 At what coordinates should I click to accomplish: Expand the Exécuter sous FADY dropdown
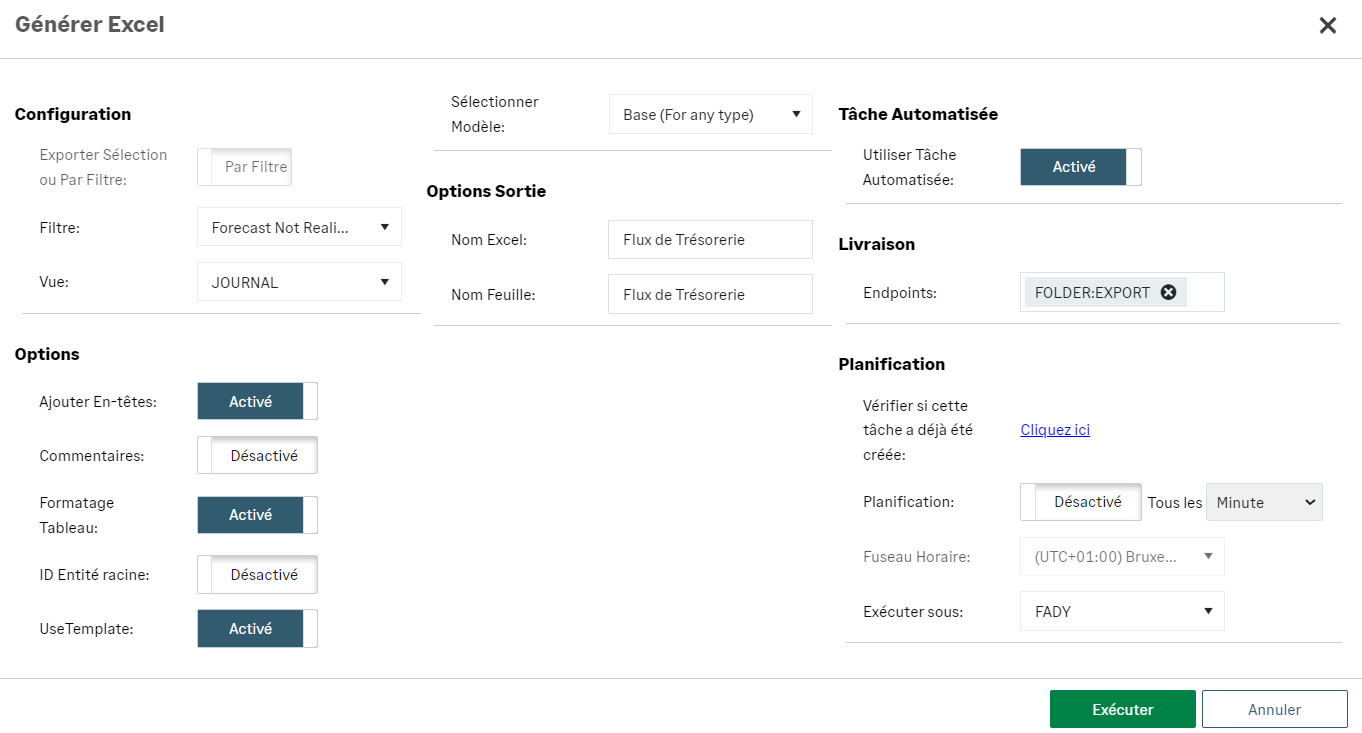click(x=1122, y=611)
